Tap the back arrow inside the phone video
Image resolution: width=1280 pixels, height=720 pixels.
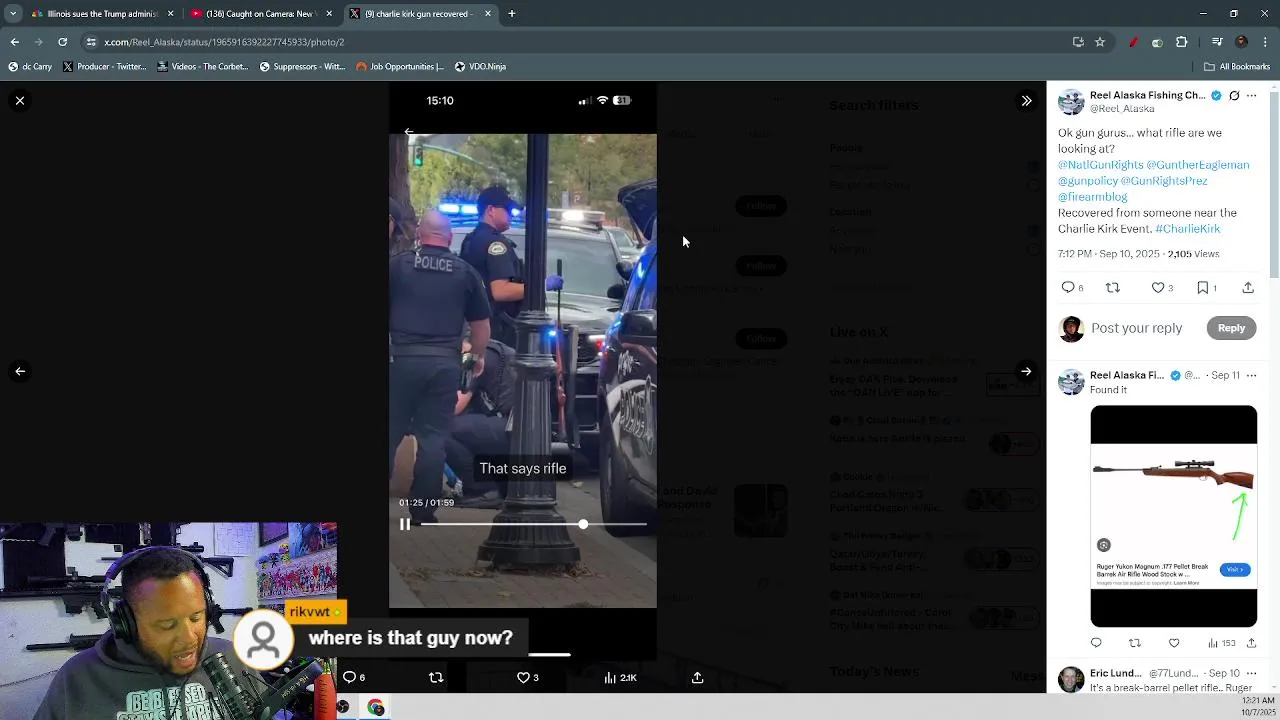pyautogui.click(x=409, y=132)
